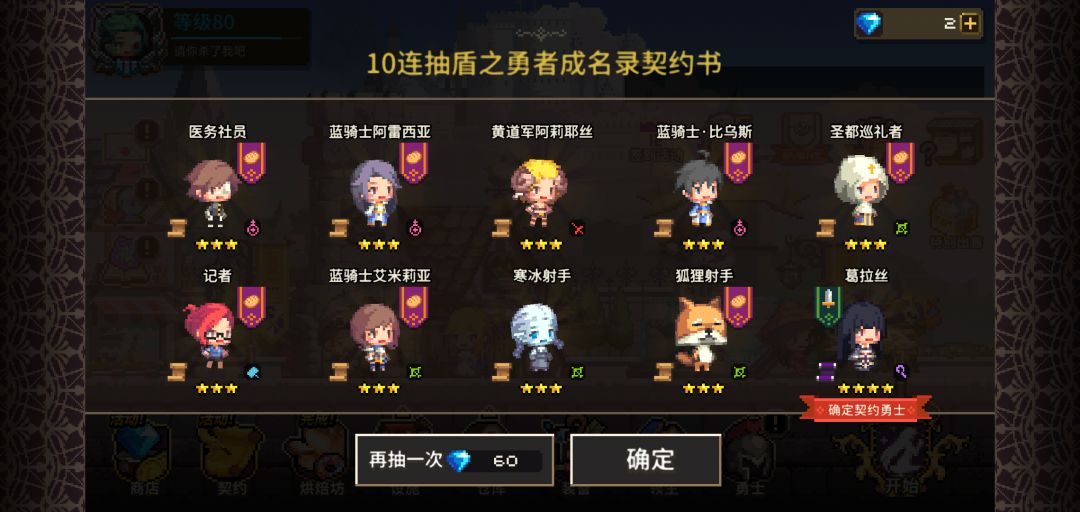This screenshot has height=512, width=1080.
Task: Select the 蓝骑士阿雷西亚 hero sprite
Action: 375,194
